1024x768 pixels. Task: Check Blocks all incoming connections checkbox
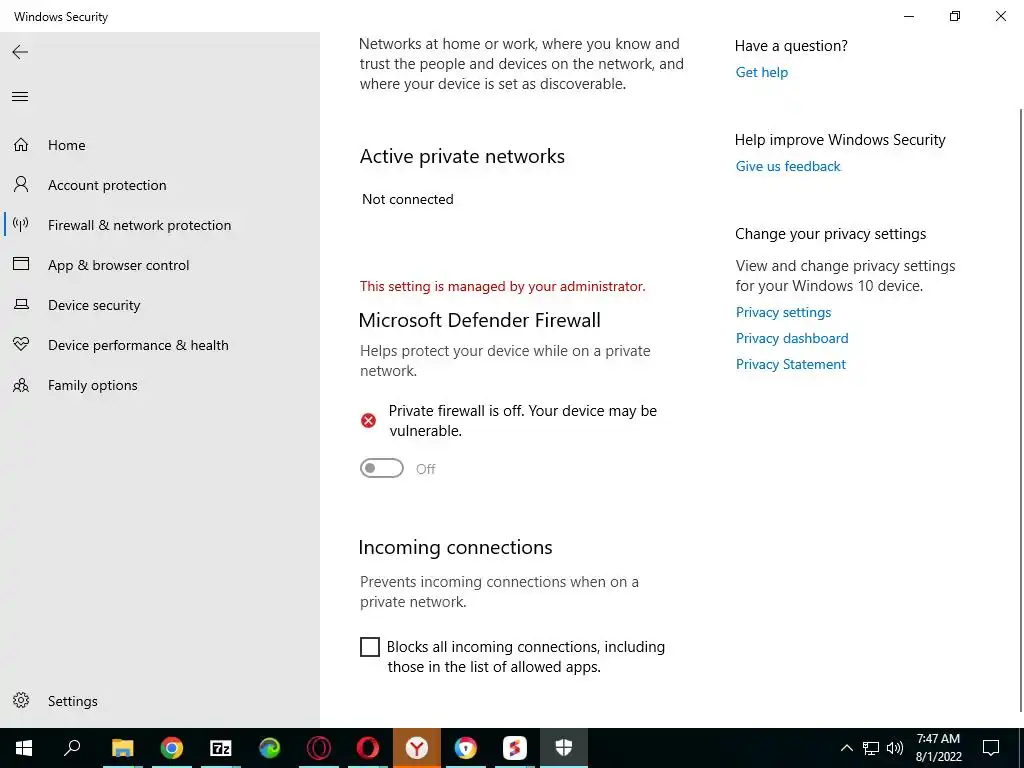coord(370,647)
